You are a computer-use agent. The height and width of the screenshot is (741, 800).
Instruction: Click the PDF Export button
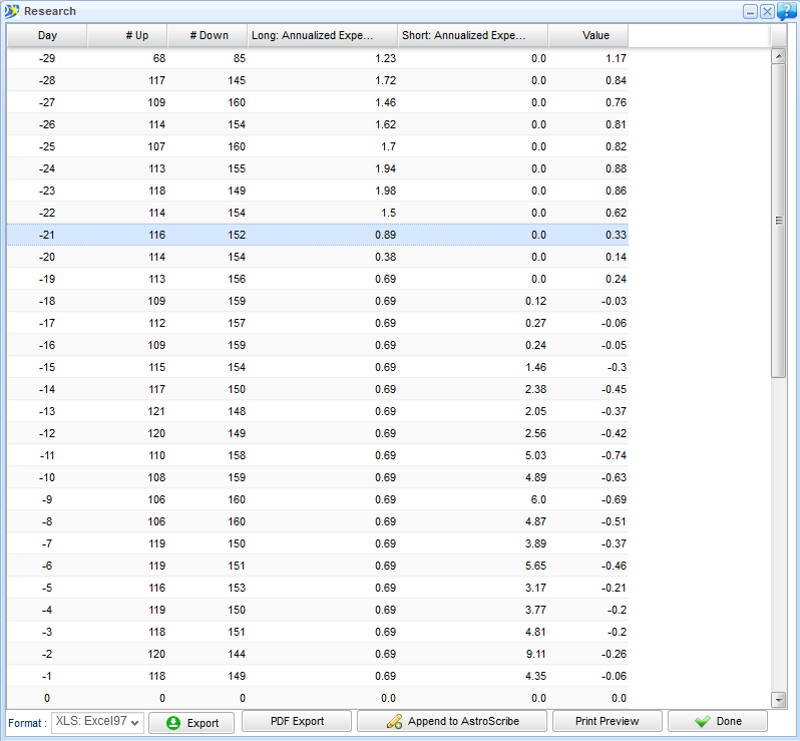296,721
